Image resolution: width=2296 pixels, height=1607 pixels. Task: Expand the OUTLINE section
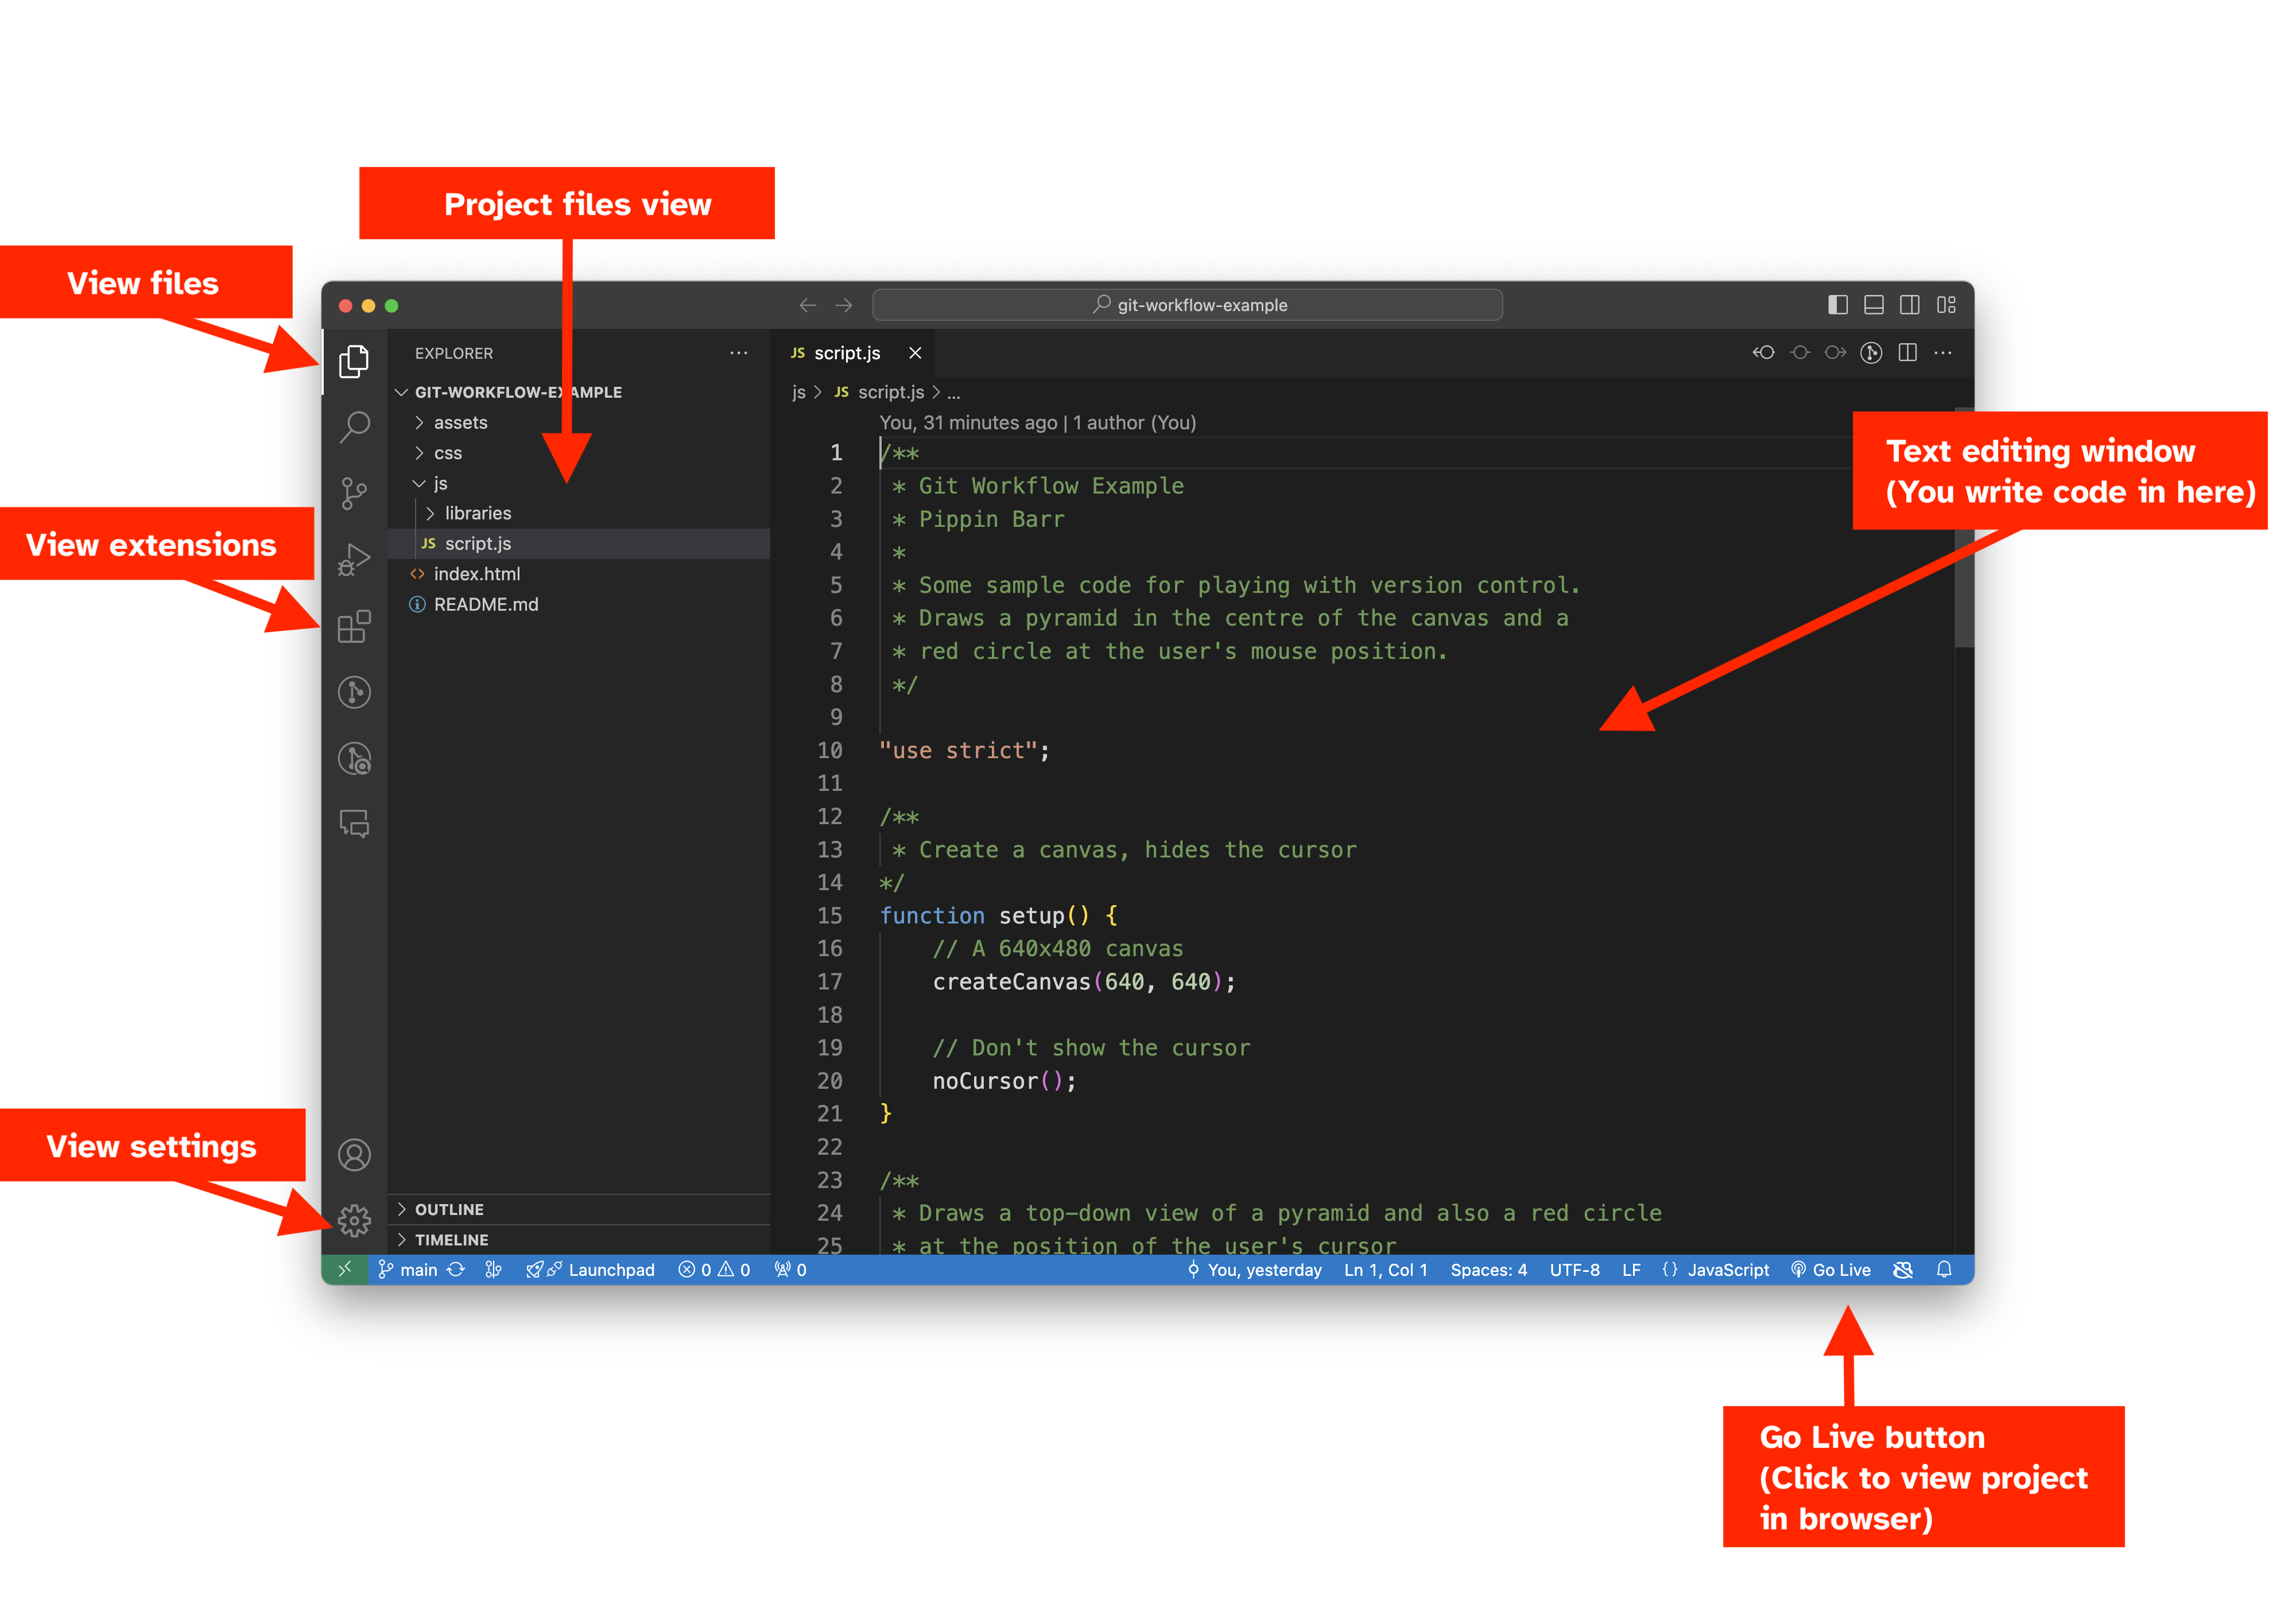[449, 1209]
